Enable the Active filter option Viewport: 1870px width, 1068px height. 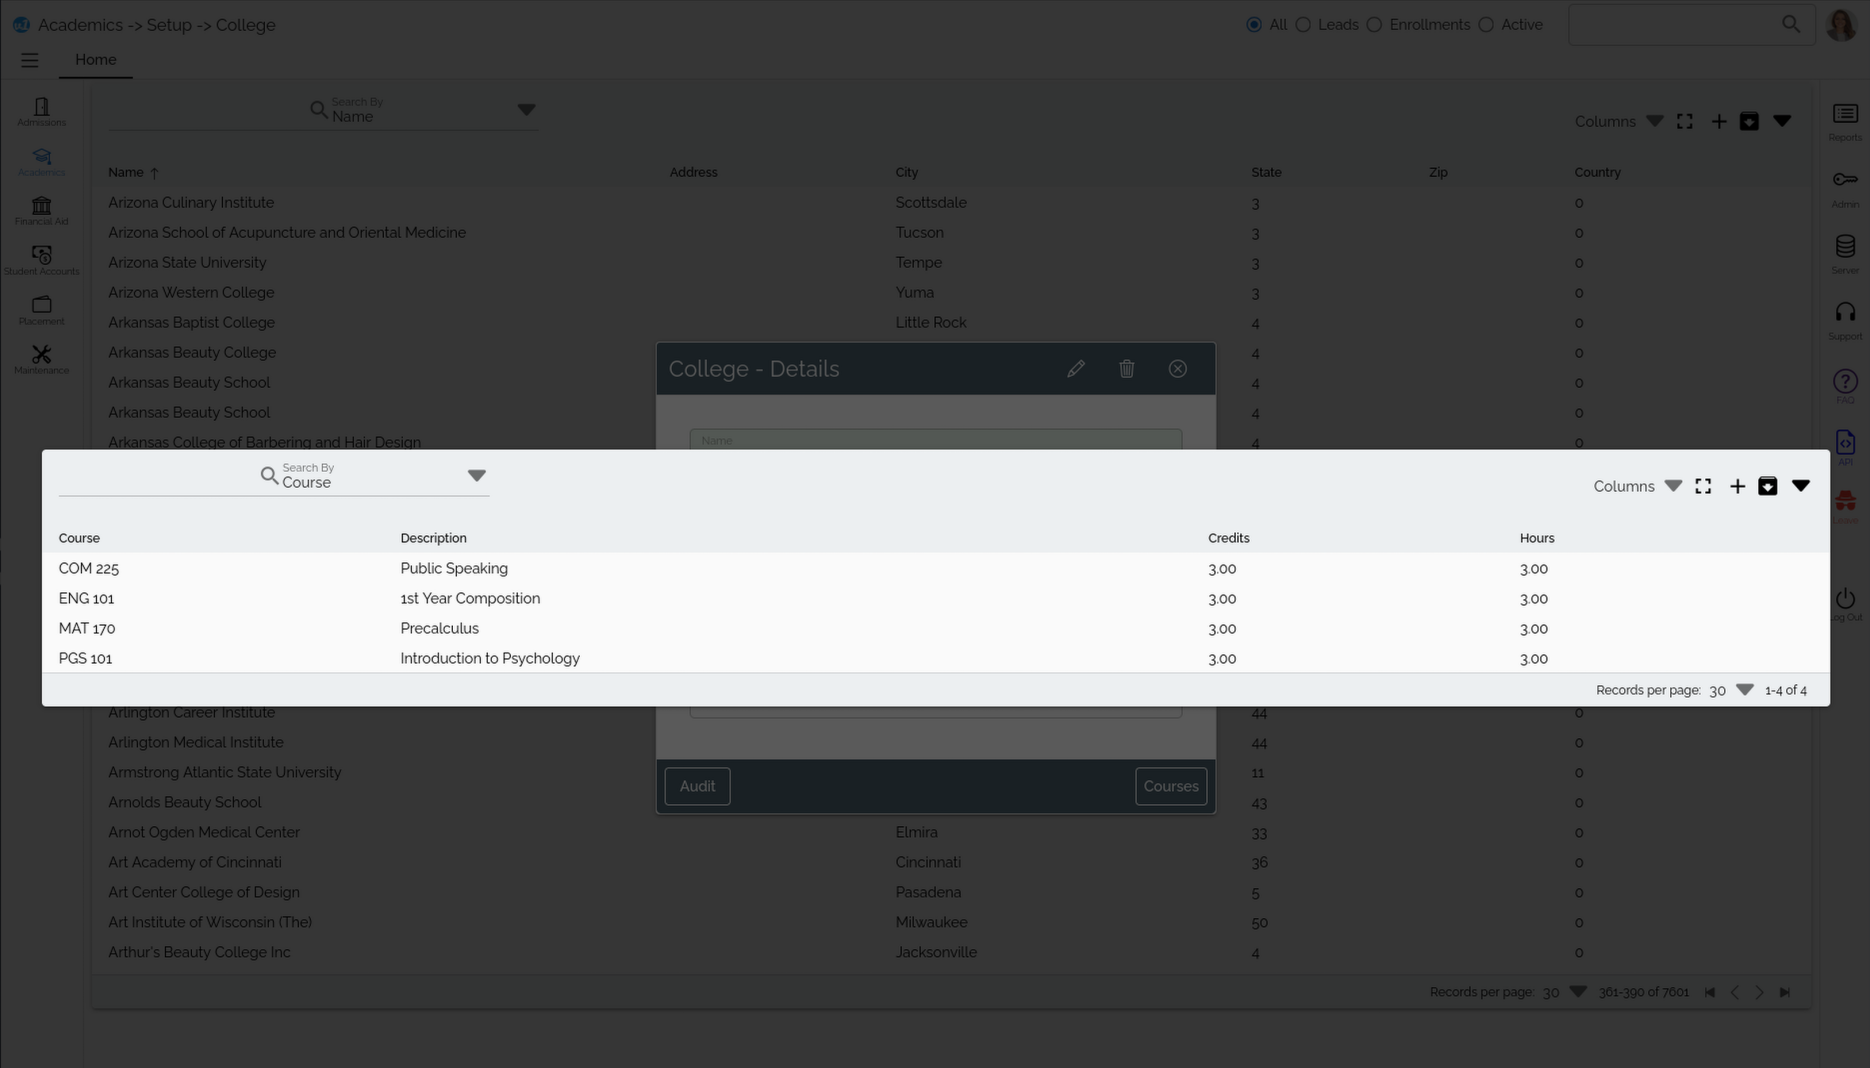click(1486, 24)
